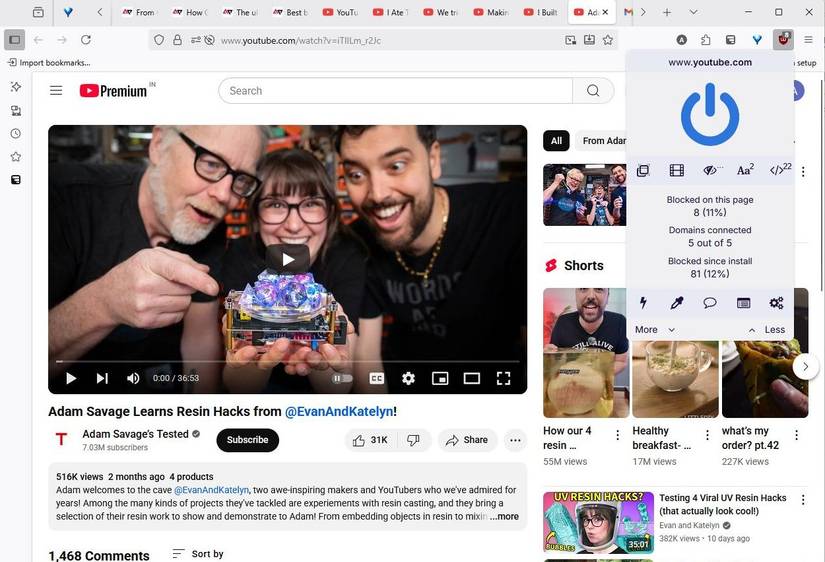Toggle closed captions on the video

click(x=377, y=379)
